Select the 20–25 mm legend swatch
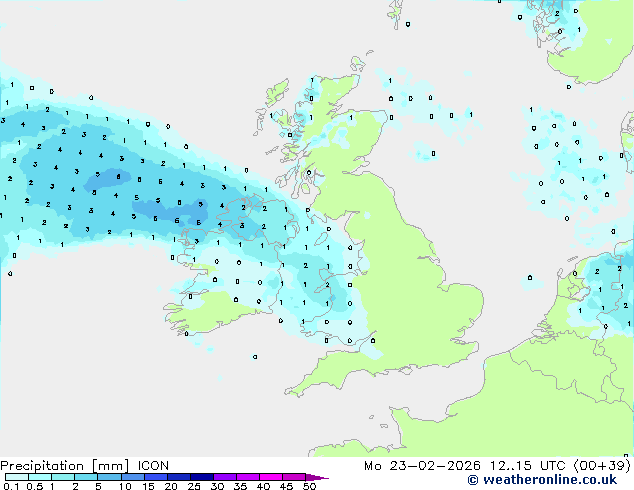 [178, 477]
